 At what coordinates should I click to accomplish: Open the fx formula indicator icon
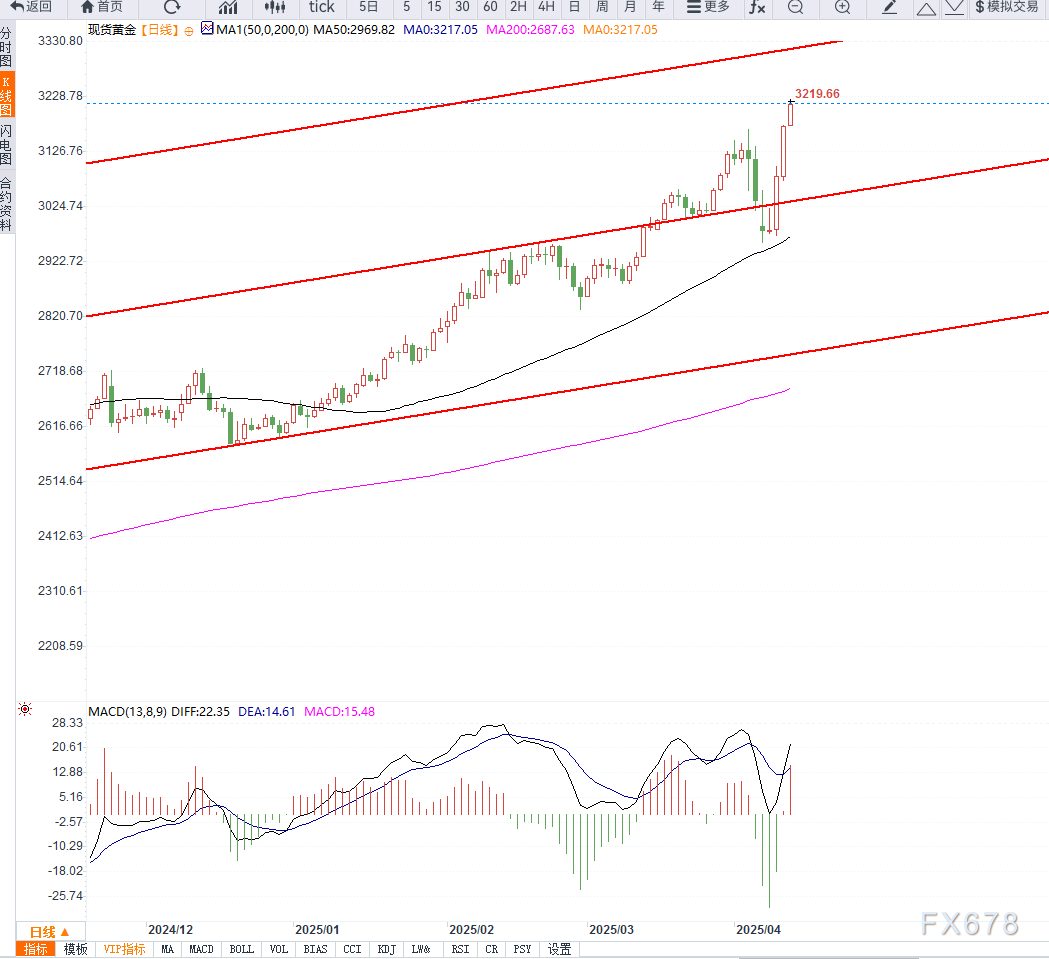click(x=757, y=7)
